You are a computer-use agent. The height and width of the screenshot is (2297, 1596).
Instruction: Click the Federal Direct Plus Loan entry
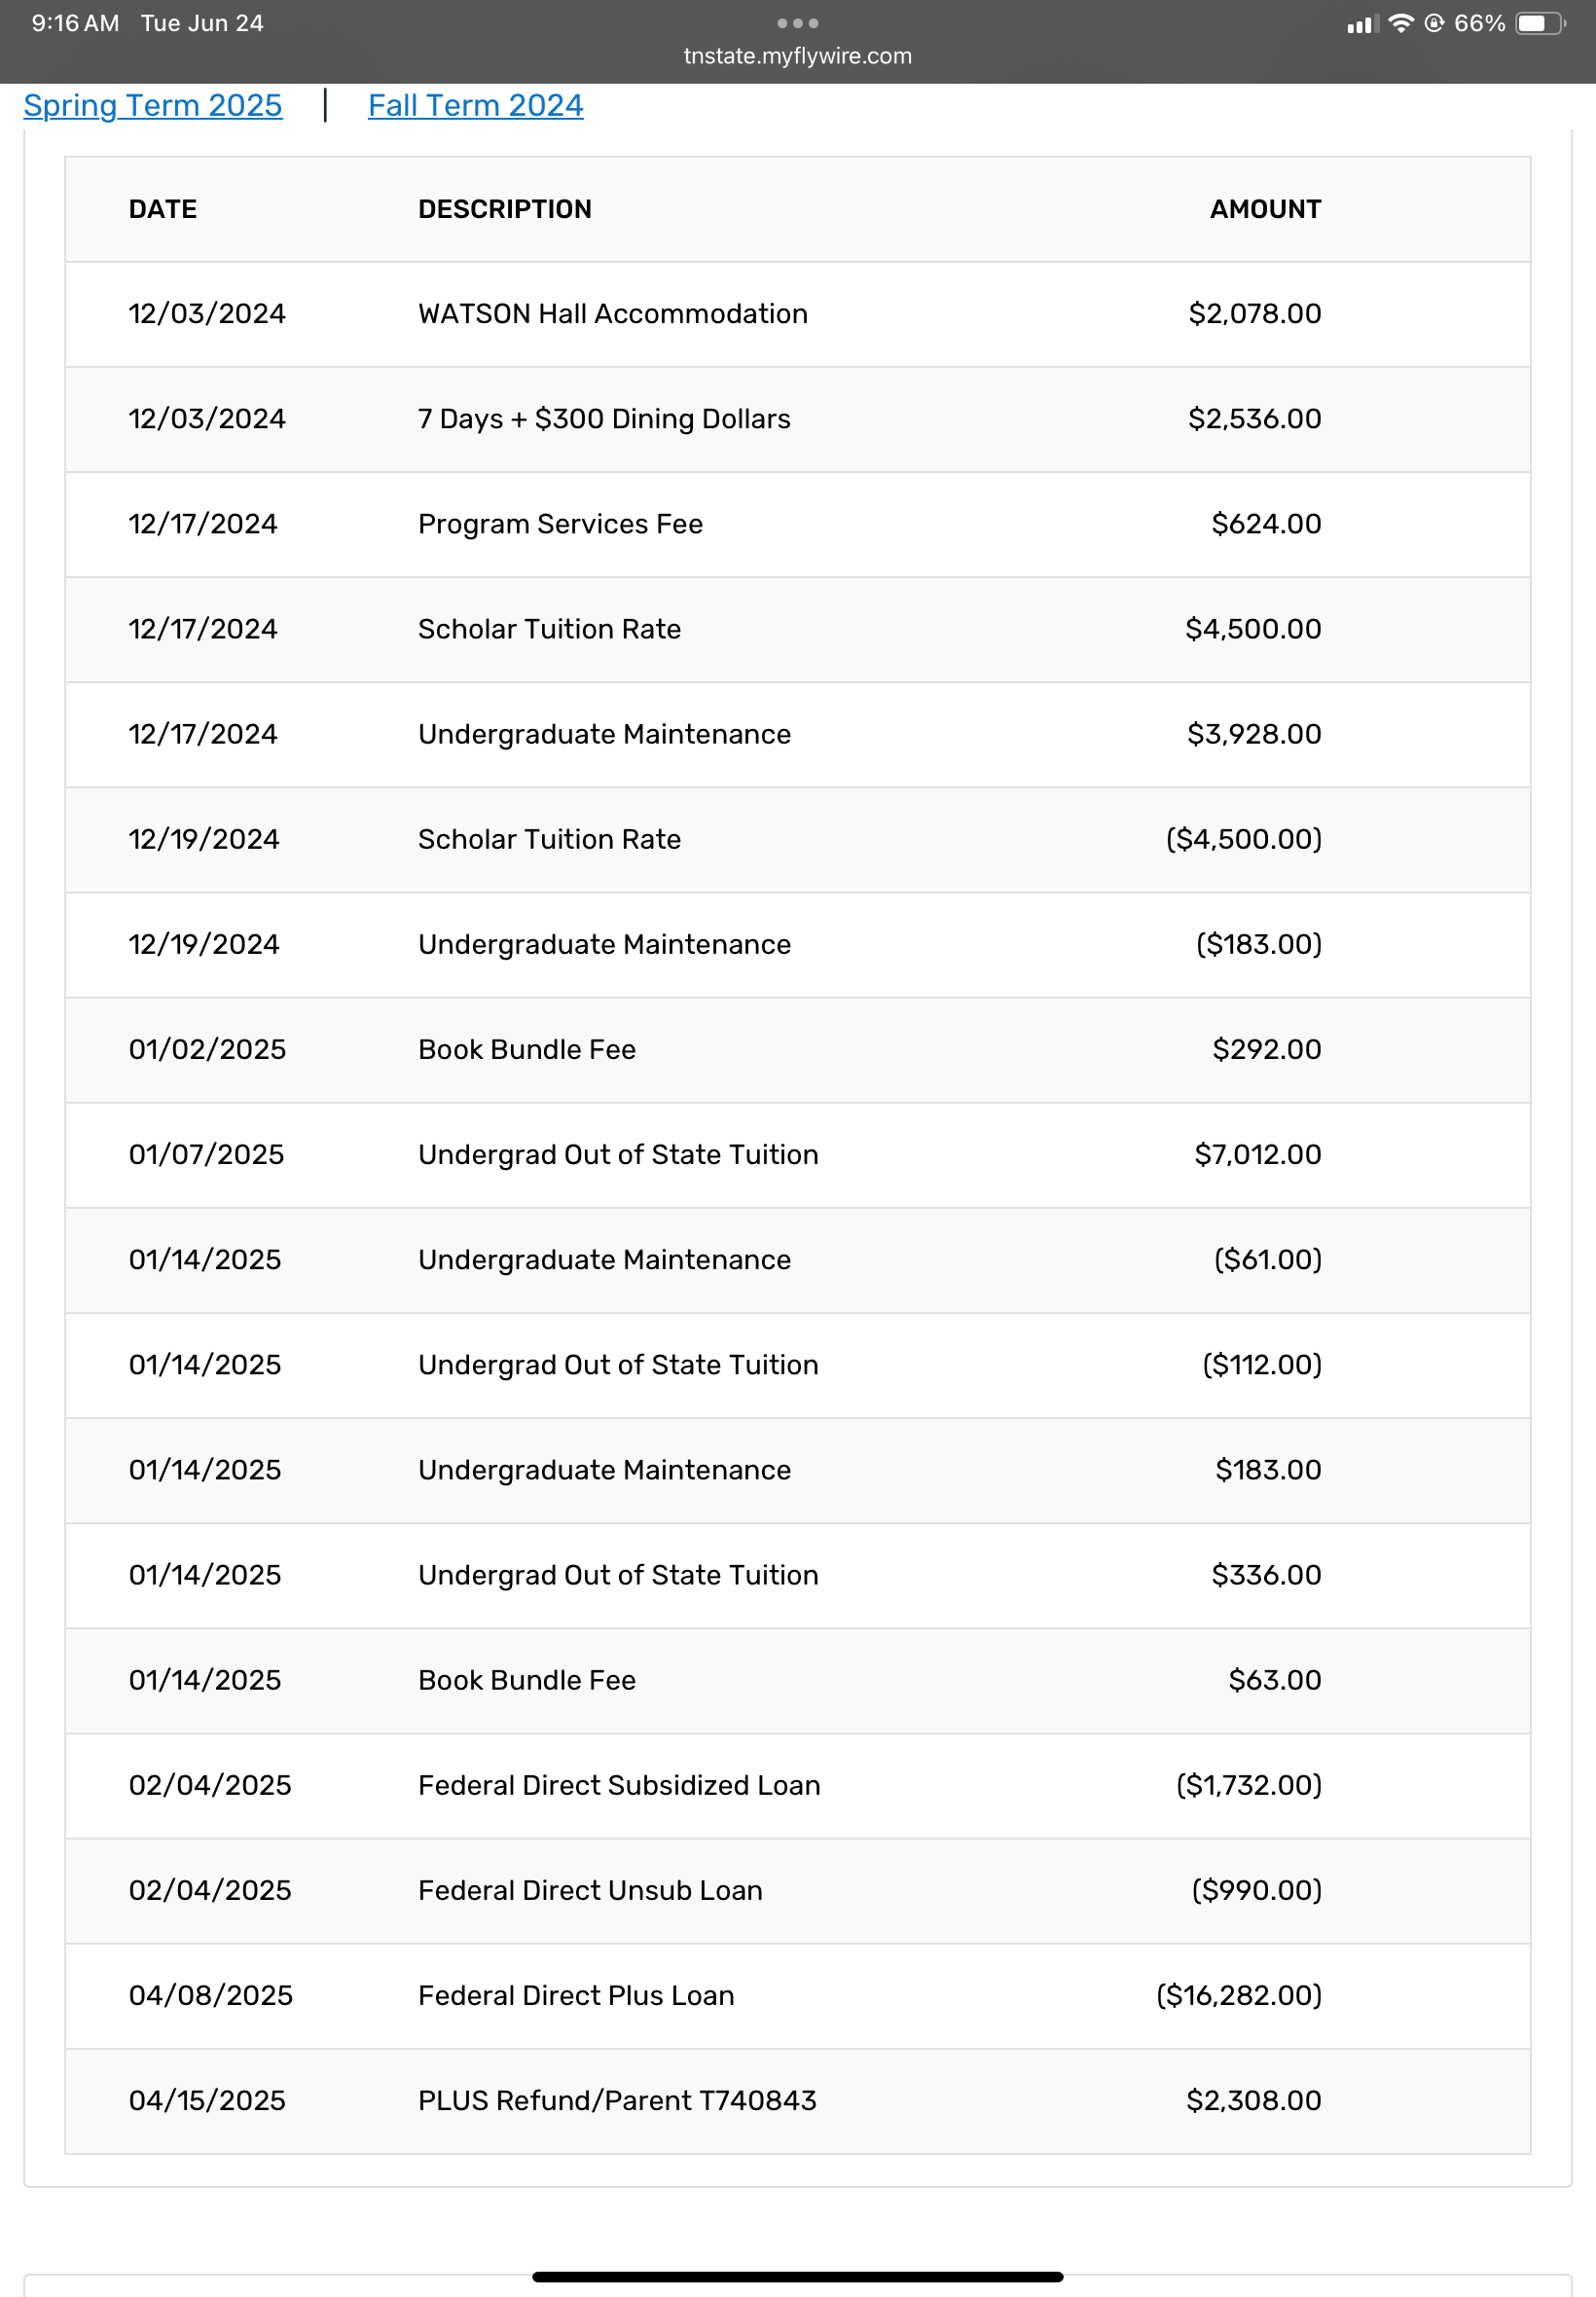[576, 1995]
